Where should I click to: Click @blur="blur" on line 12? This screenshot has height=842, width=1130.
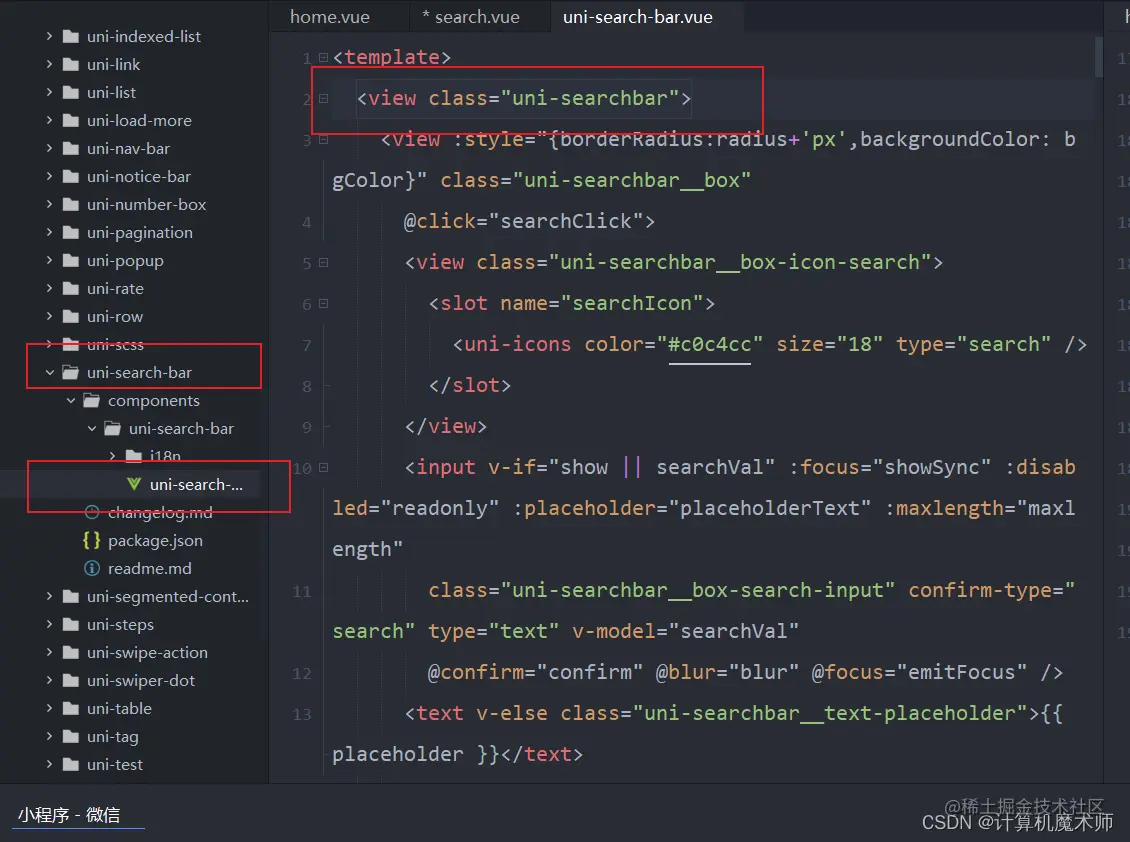(727, 673)
